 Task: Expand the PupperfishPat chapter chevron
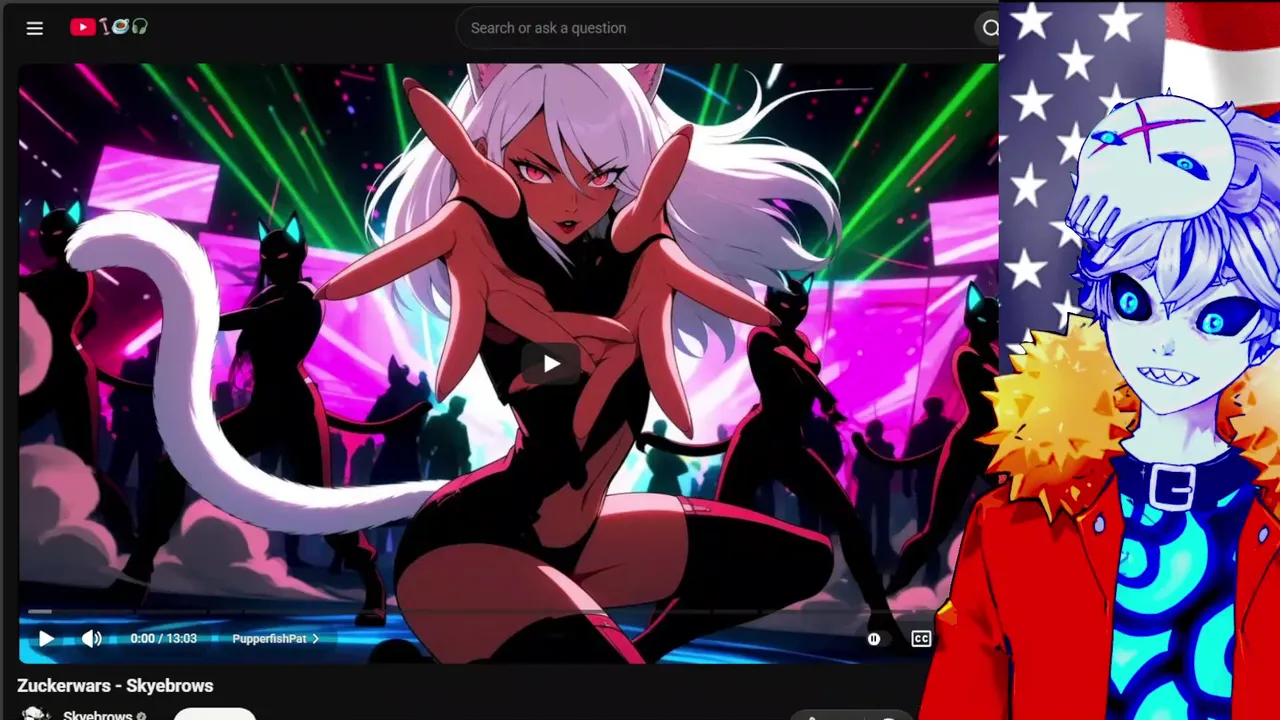(315, 639)
